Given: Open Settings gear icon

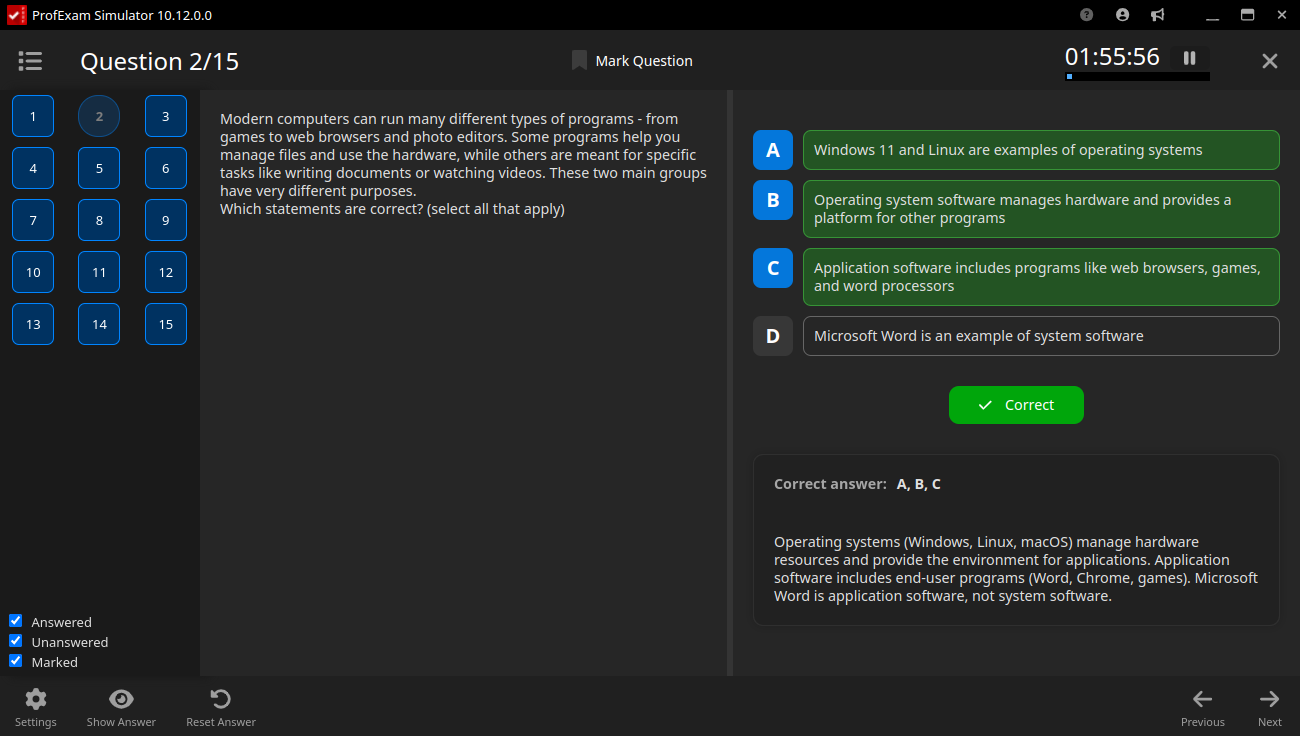Looking at the screenshot, I should point(36,699).
